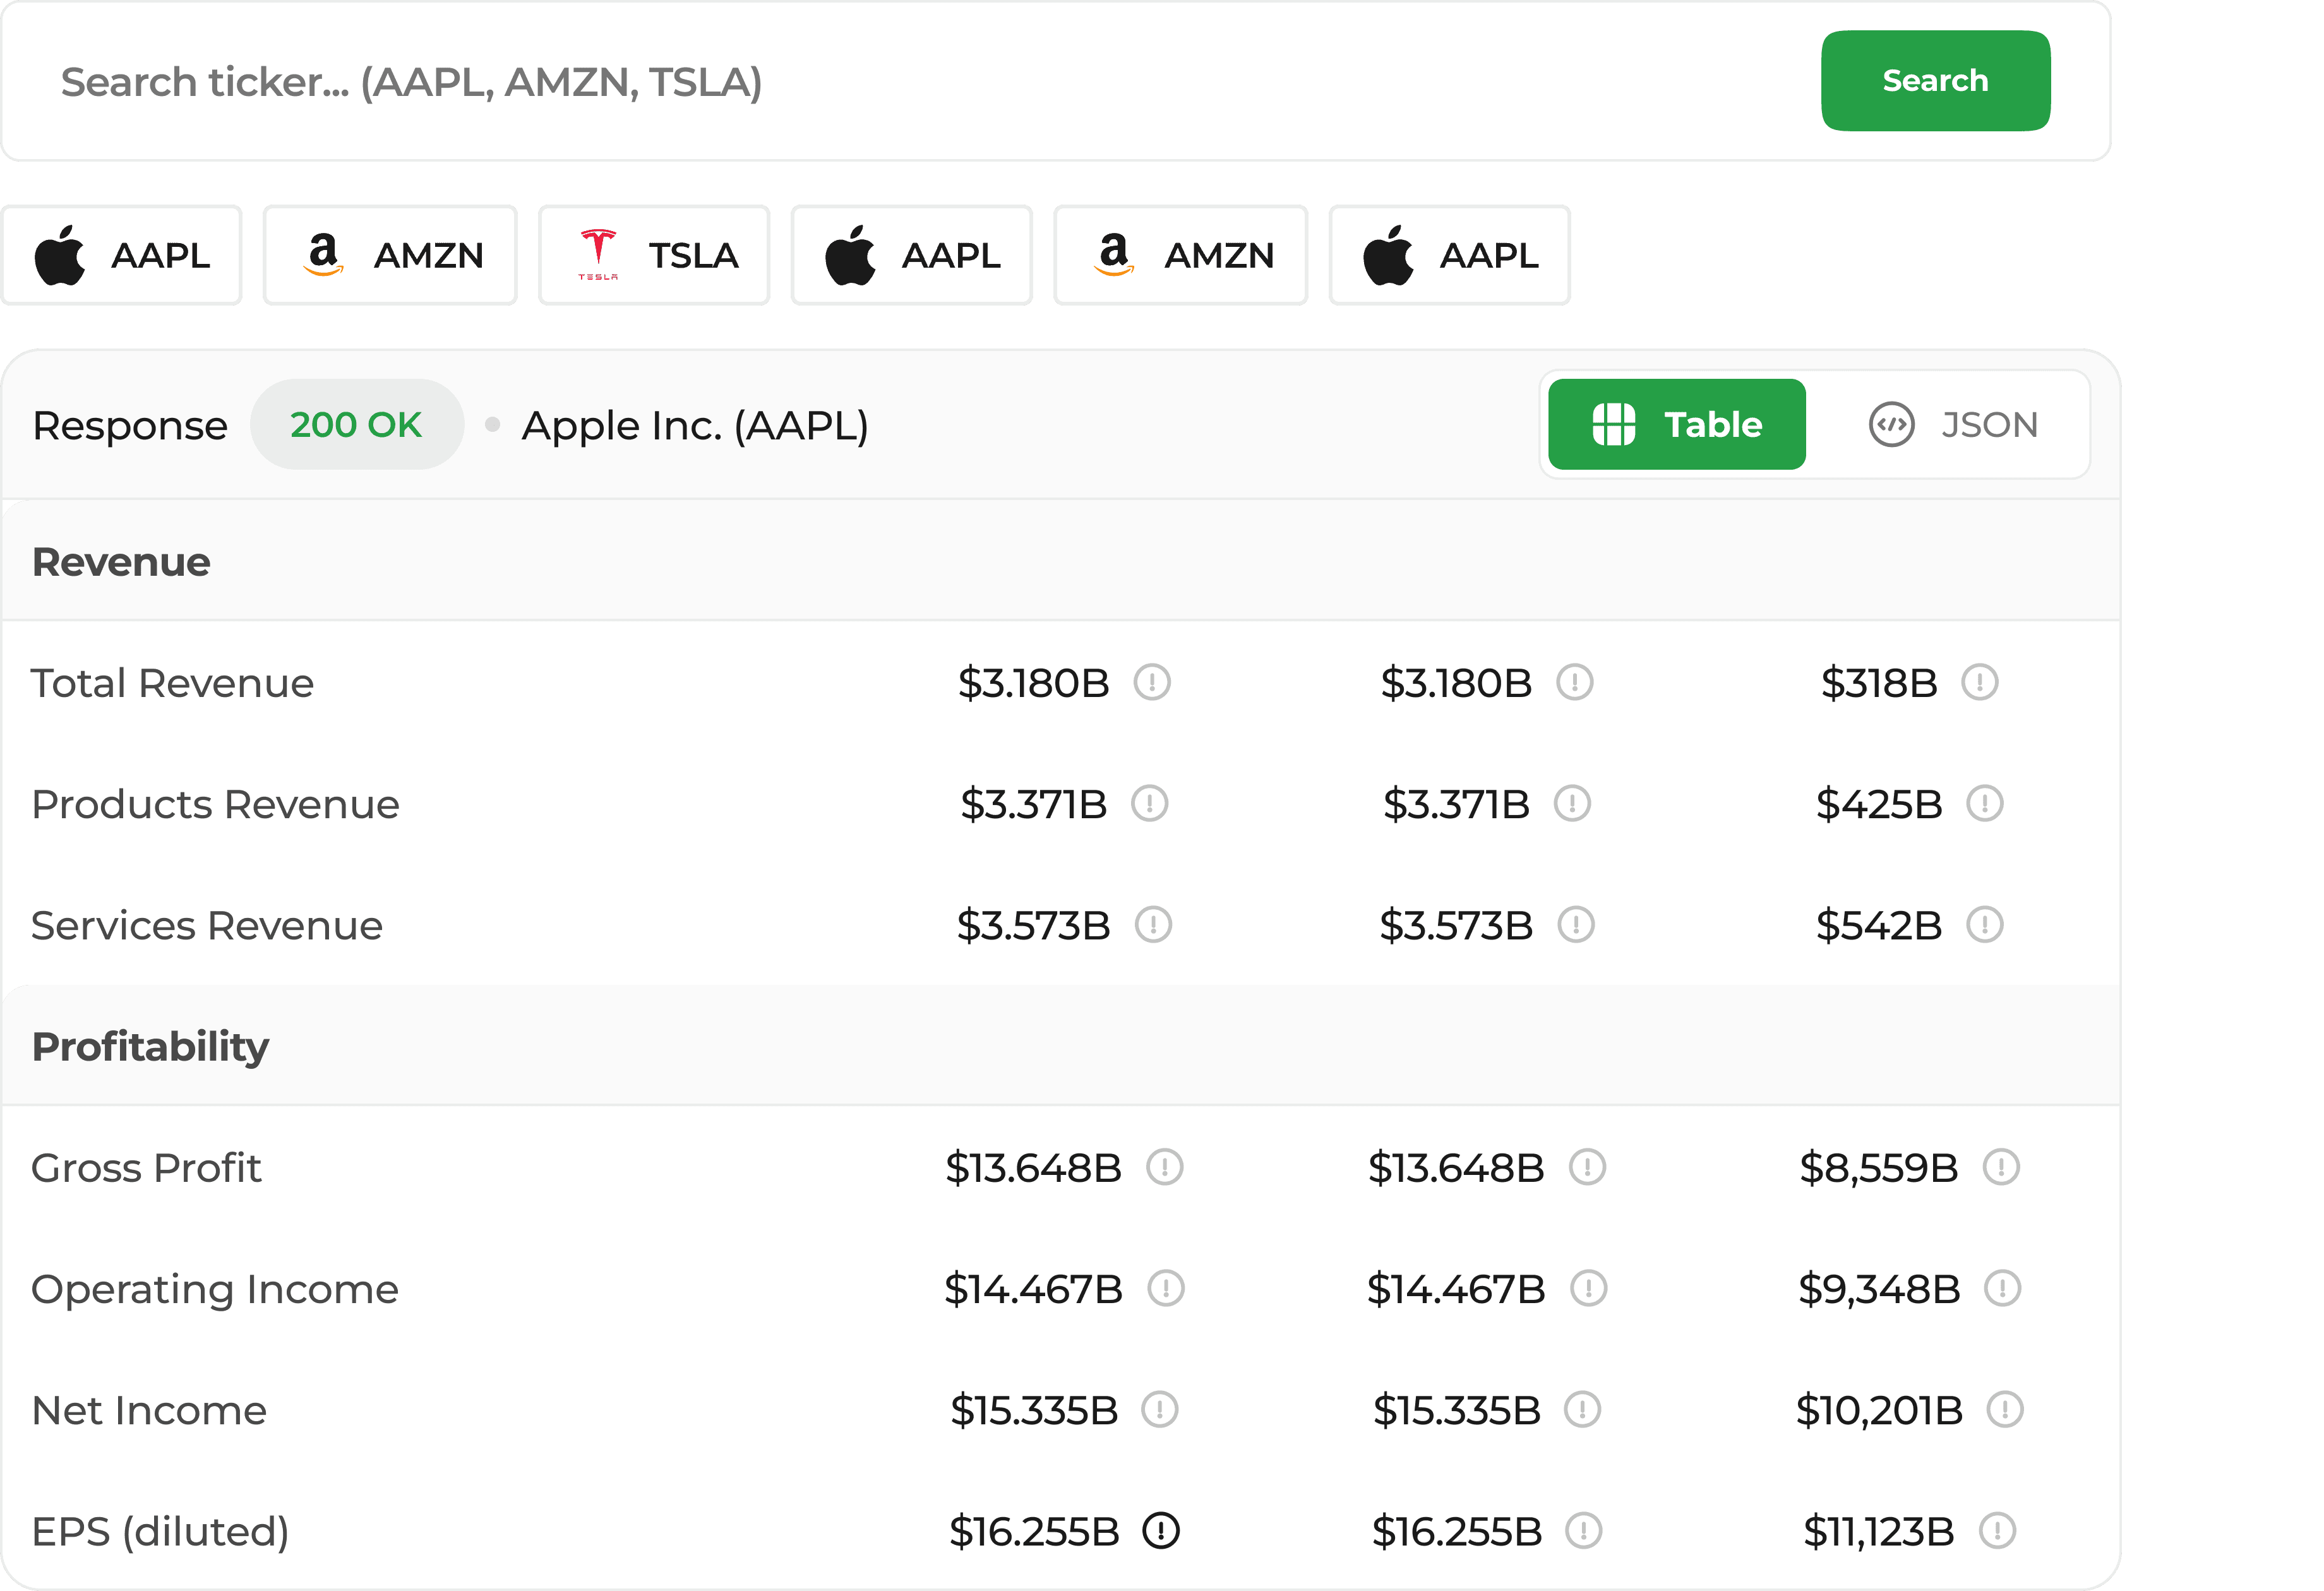The height and width of the screenshot is (1591, 2324).
Task: Open info icon next to $318B Total Revenue
Action: tap(1979, 683)
